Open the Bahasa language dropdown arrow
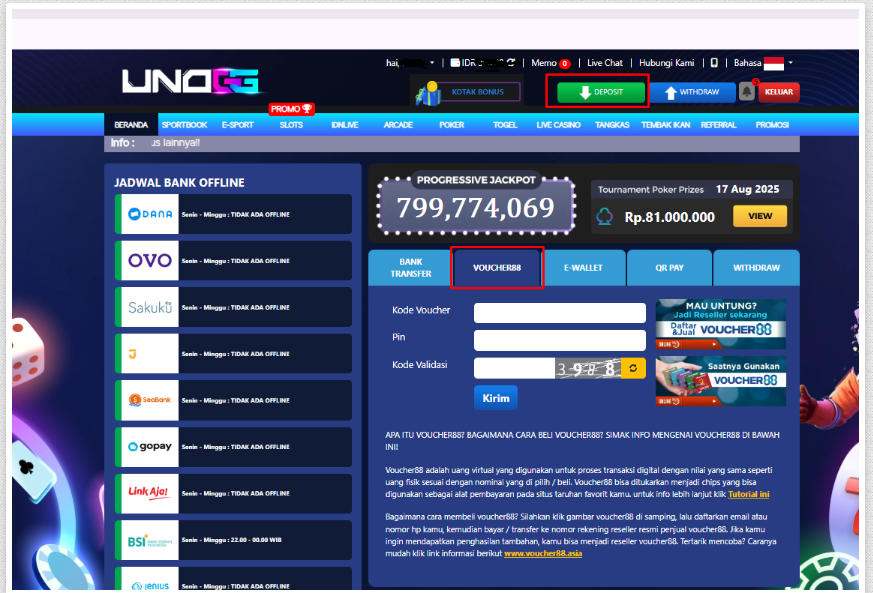The image size is (873, 593). pos(791,63)
